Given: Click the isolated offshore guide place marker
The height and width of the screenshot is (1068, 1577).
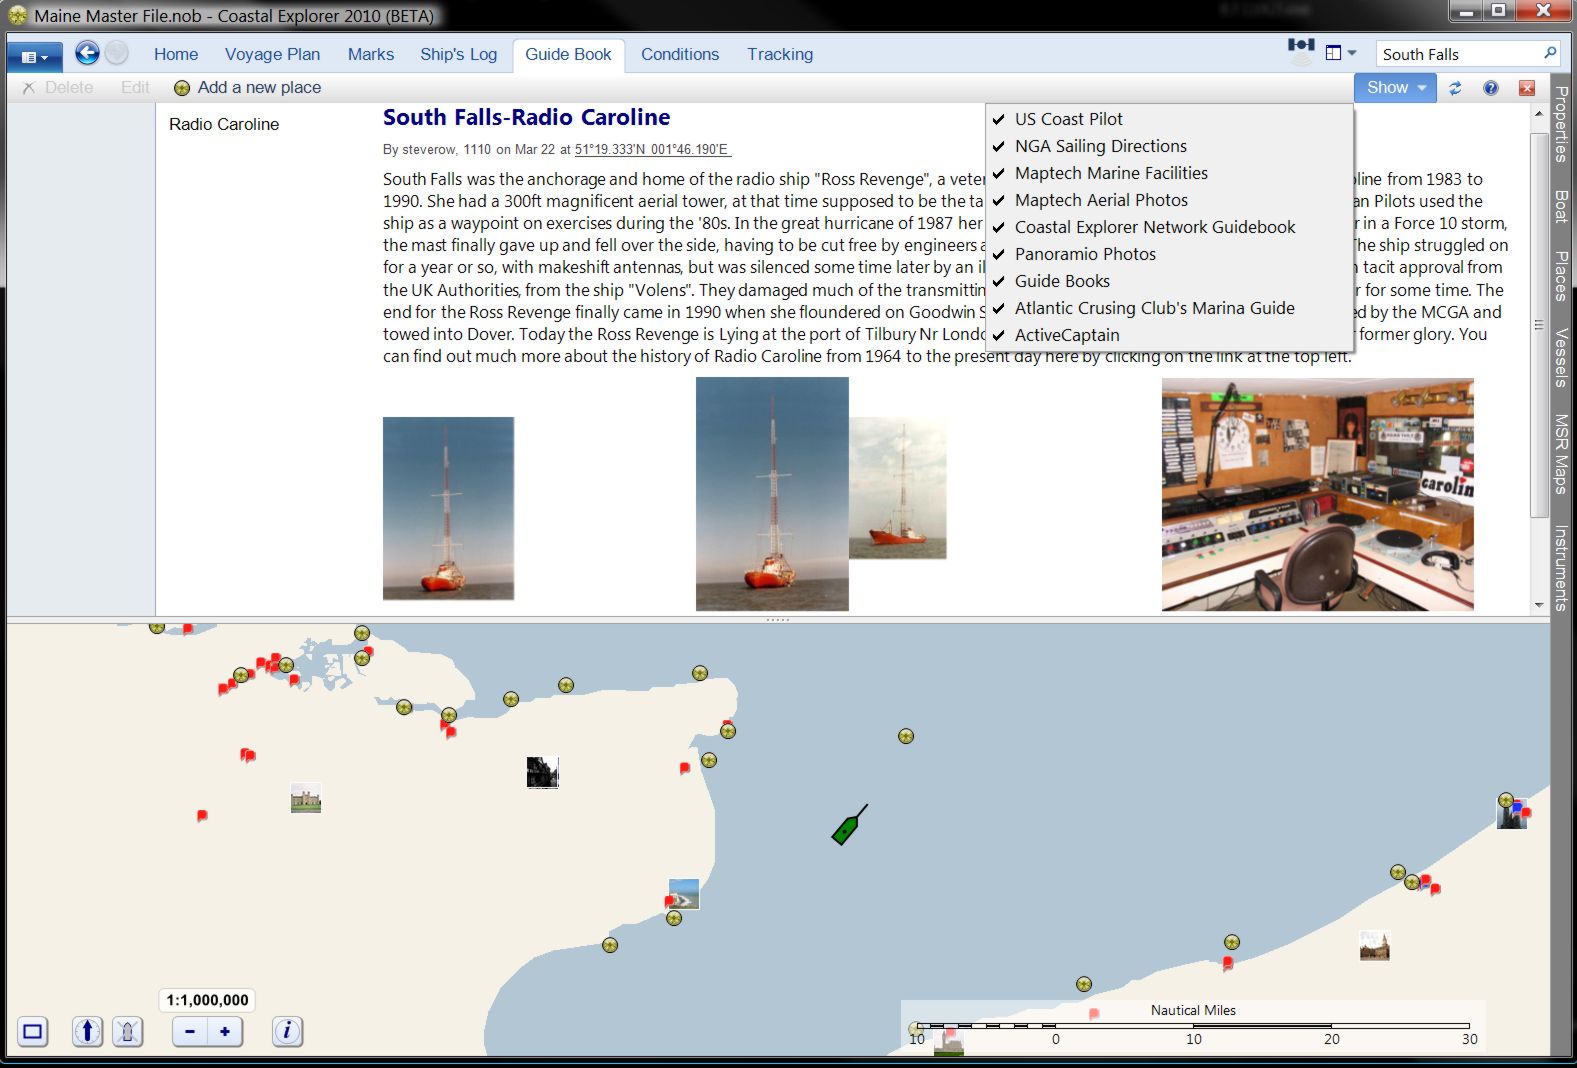Looking at the screenshot, I should [x=906, y=736].
